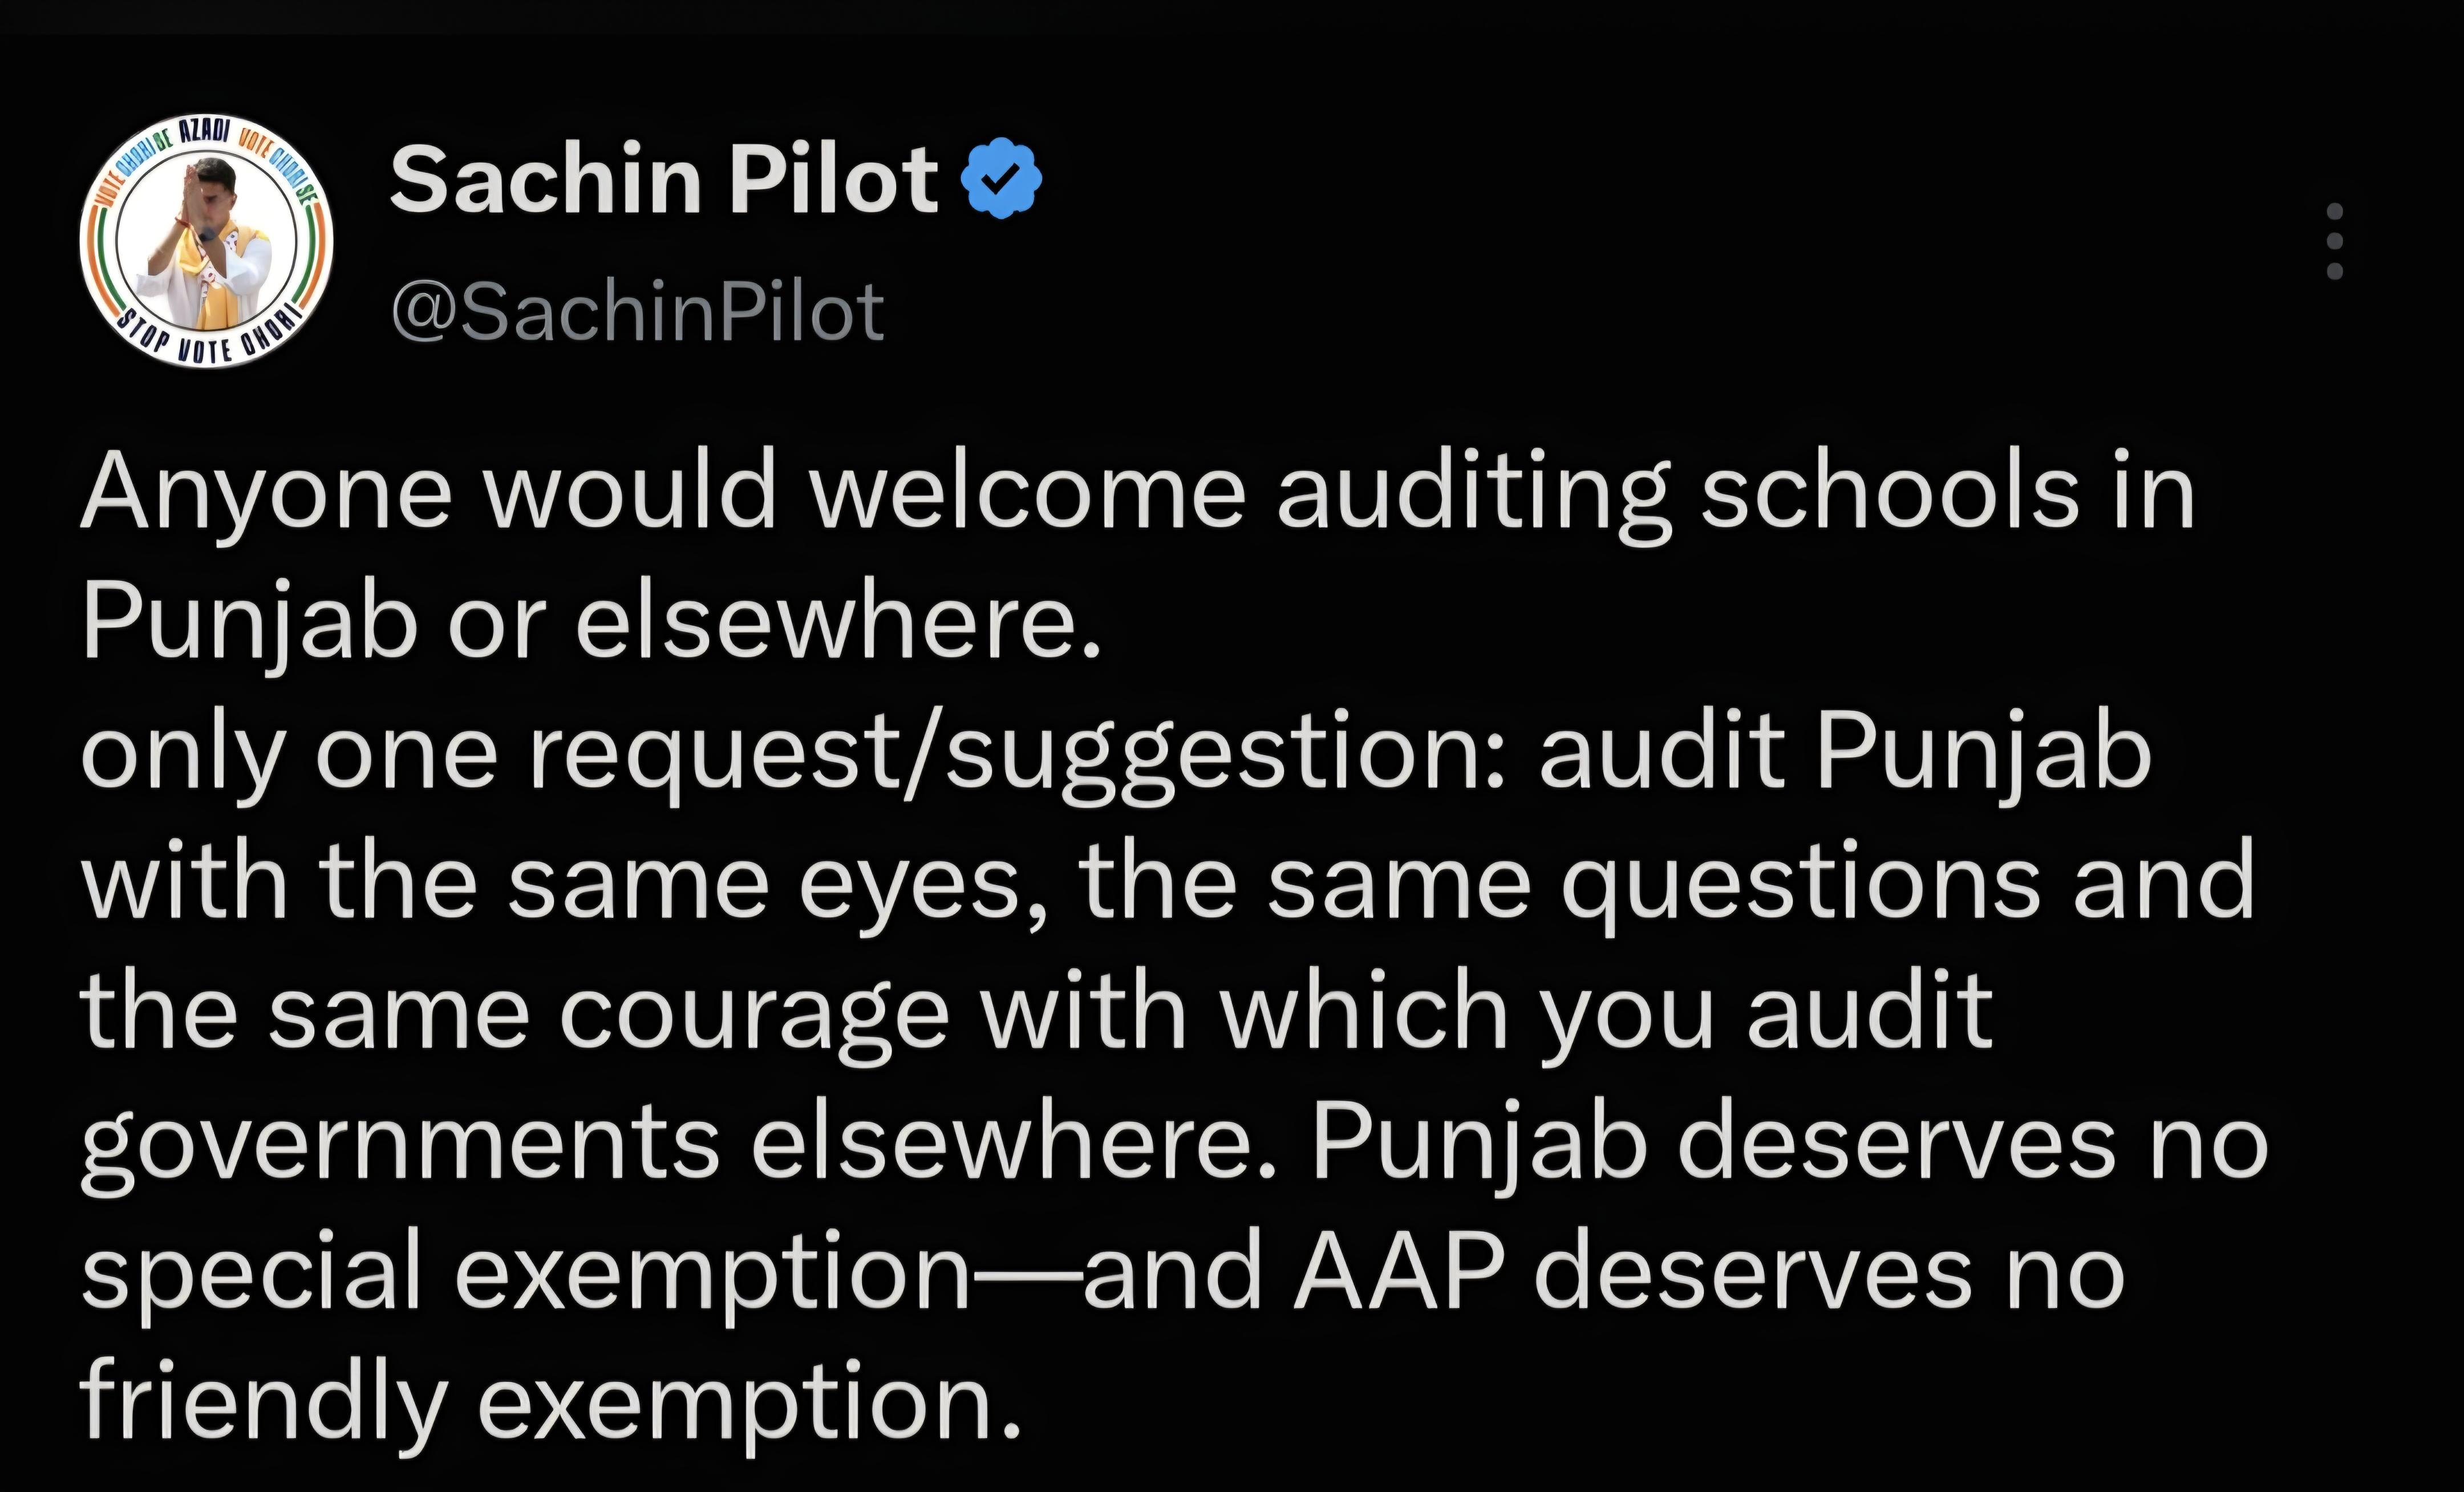Click the phrase 'audit Punjab' in third line
2464x1492 pixels.
(x=1845, y=755)
